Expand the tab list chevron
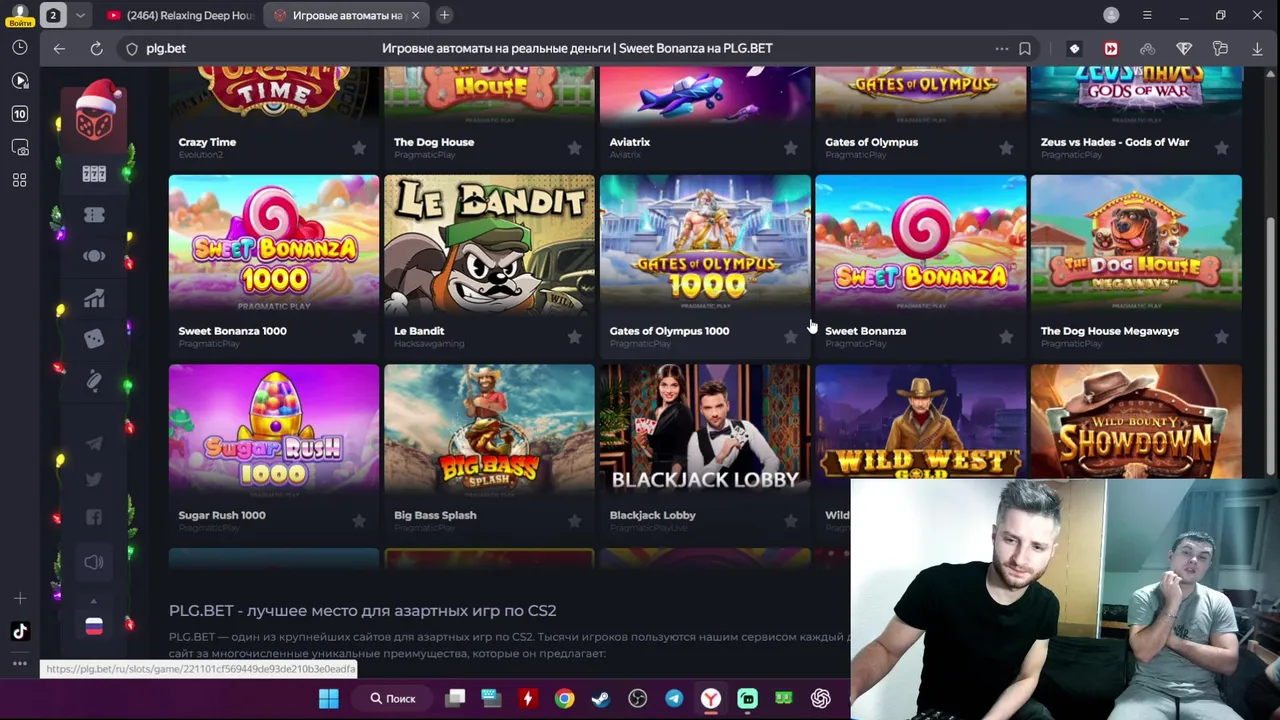This screenshot has width=1280, height=720. [80, 15]
